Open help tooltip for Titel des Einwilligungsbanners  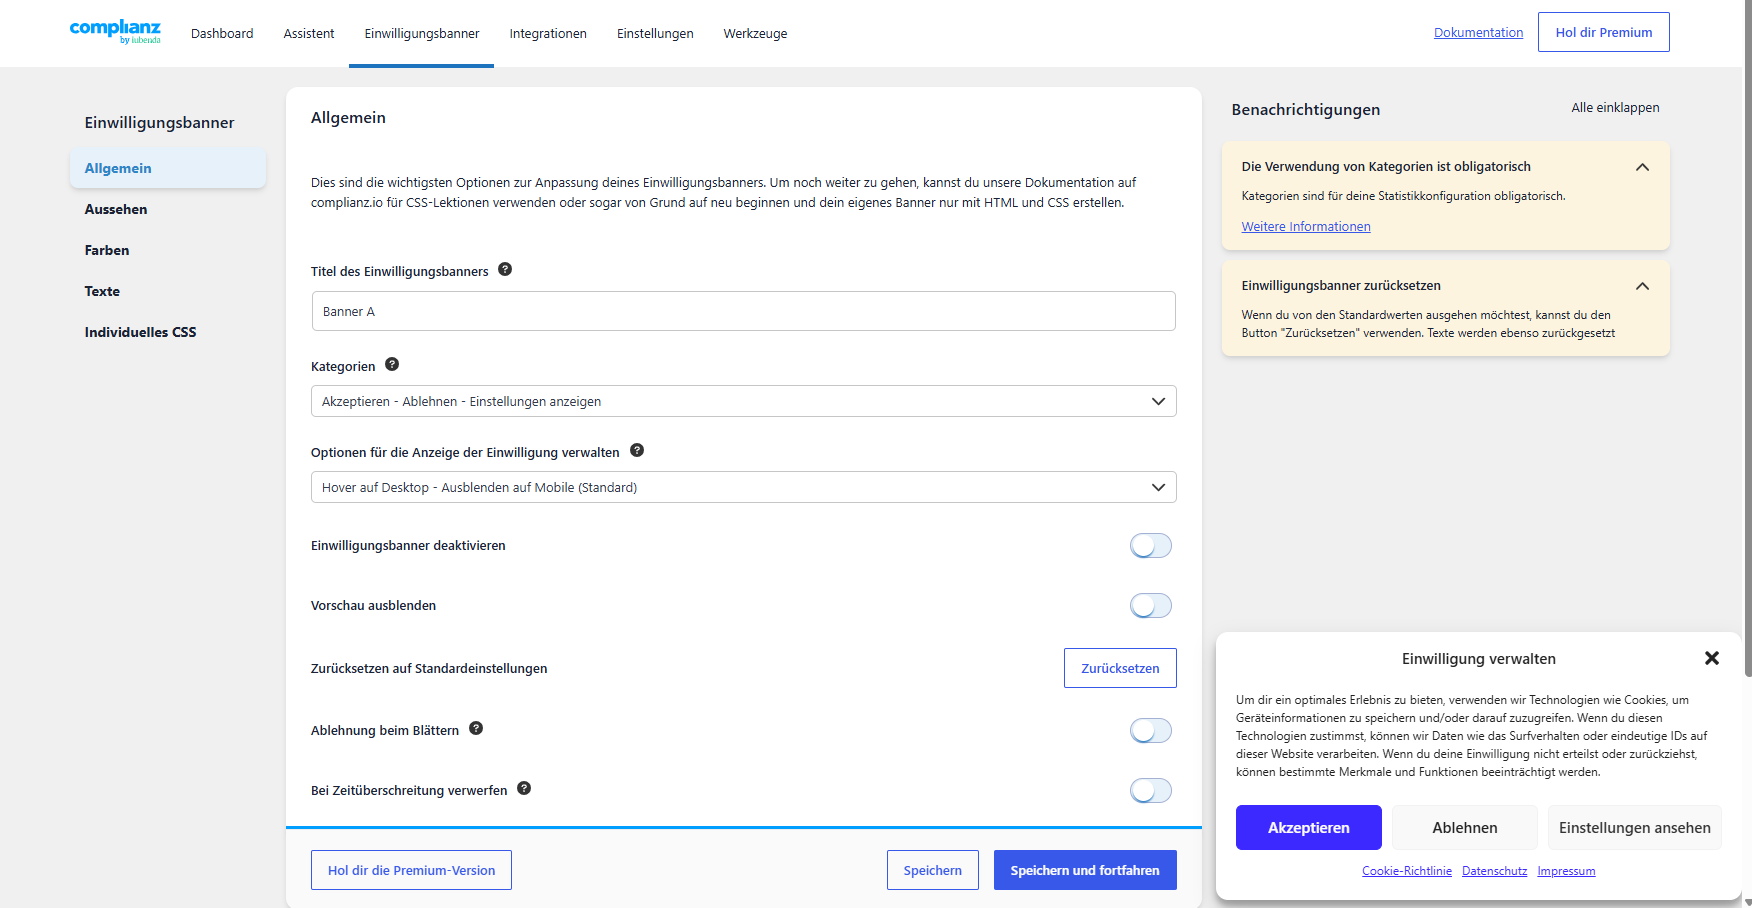(x=505, y=269)
